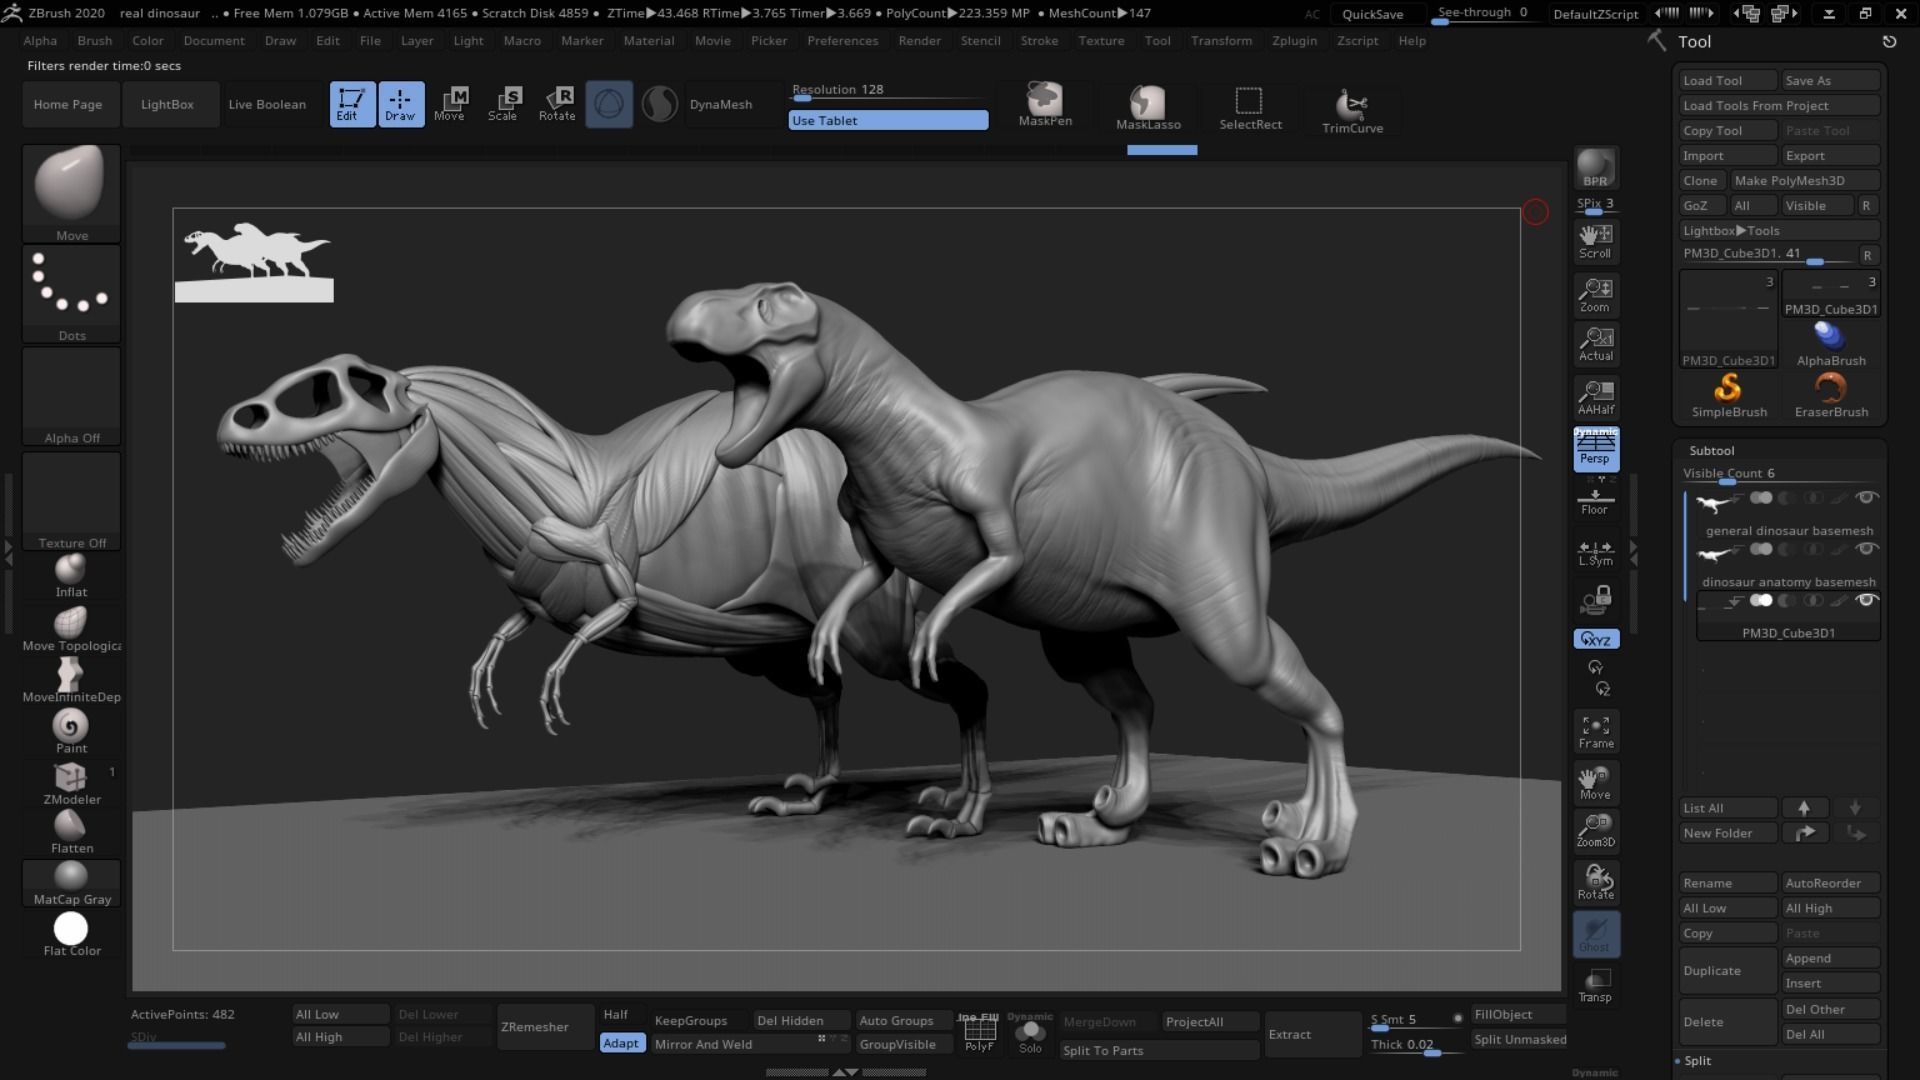
Task: Click the Zoom canvas icon
Action: (1595, 295)
